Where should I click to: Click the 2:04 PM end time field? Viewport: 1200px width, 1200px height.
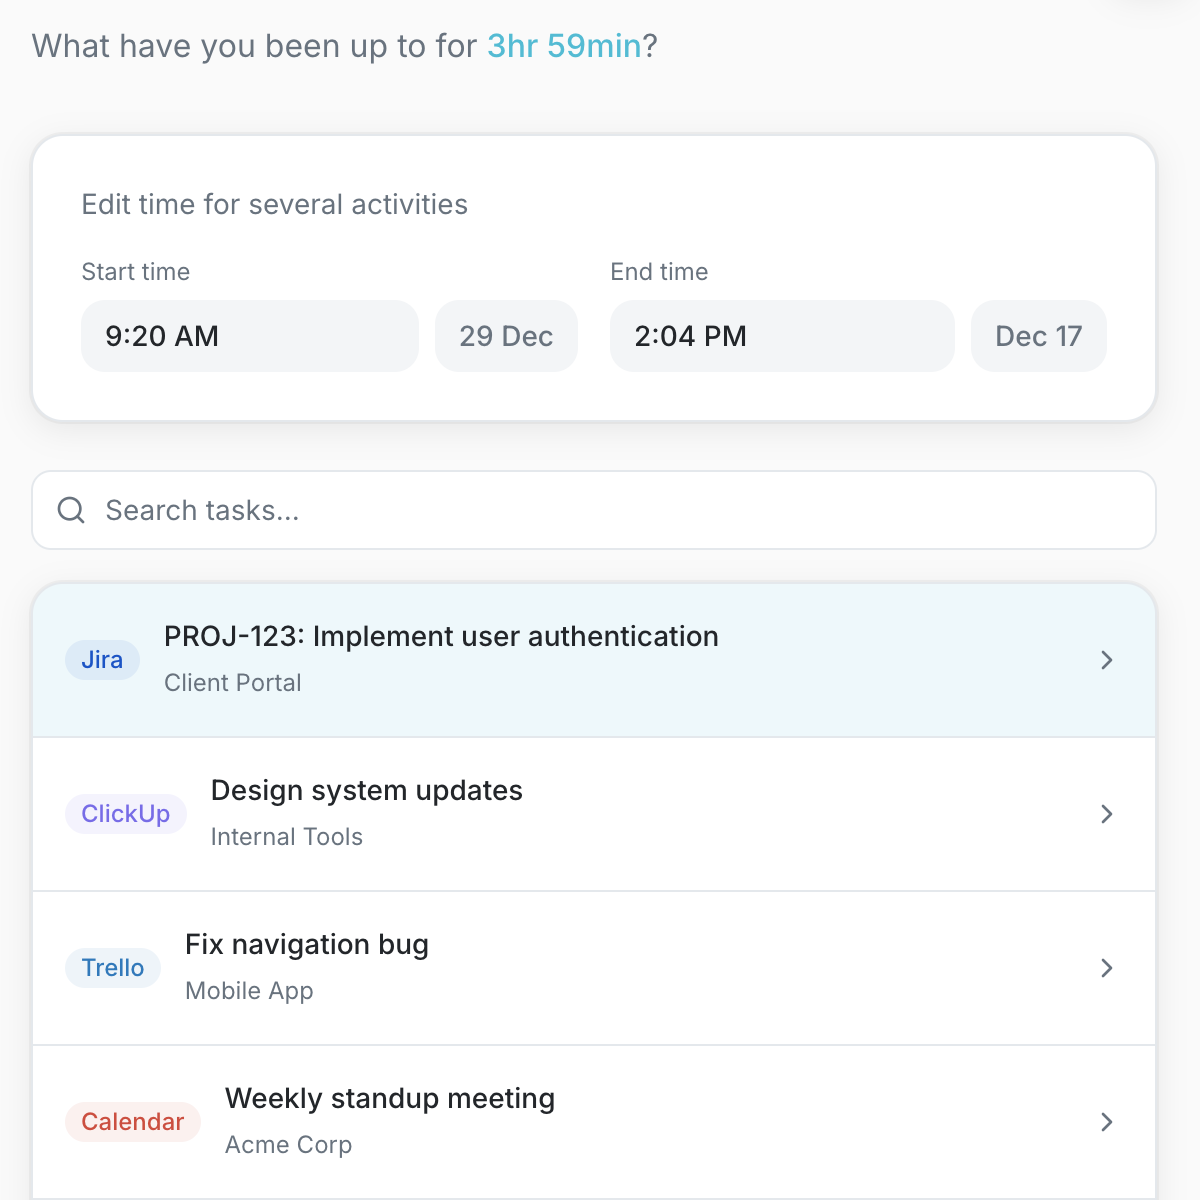(782, 336)
